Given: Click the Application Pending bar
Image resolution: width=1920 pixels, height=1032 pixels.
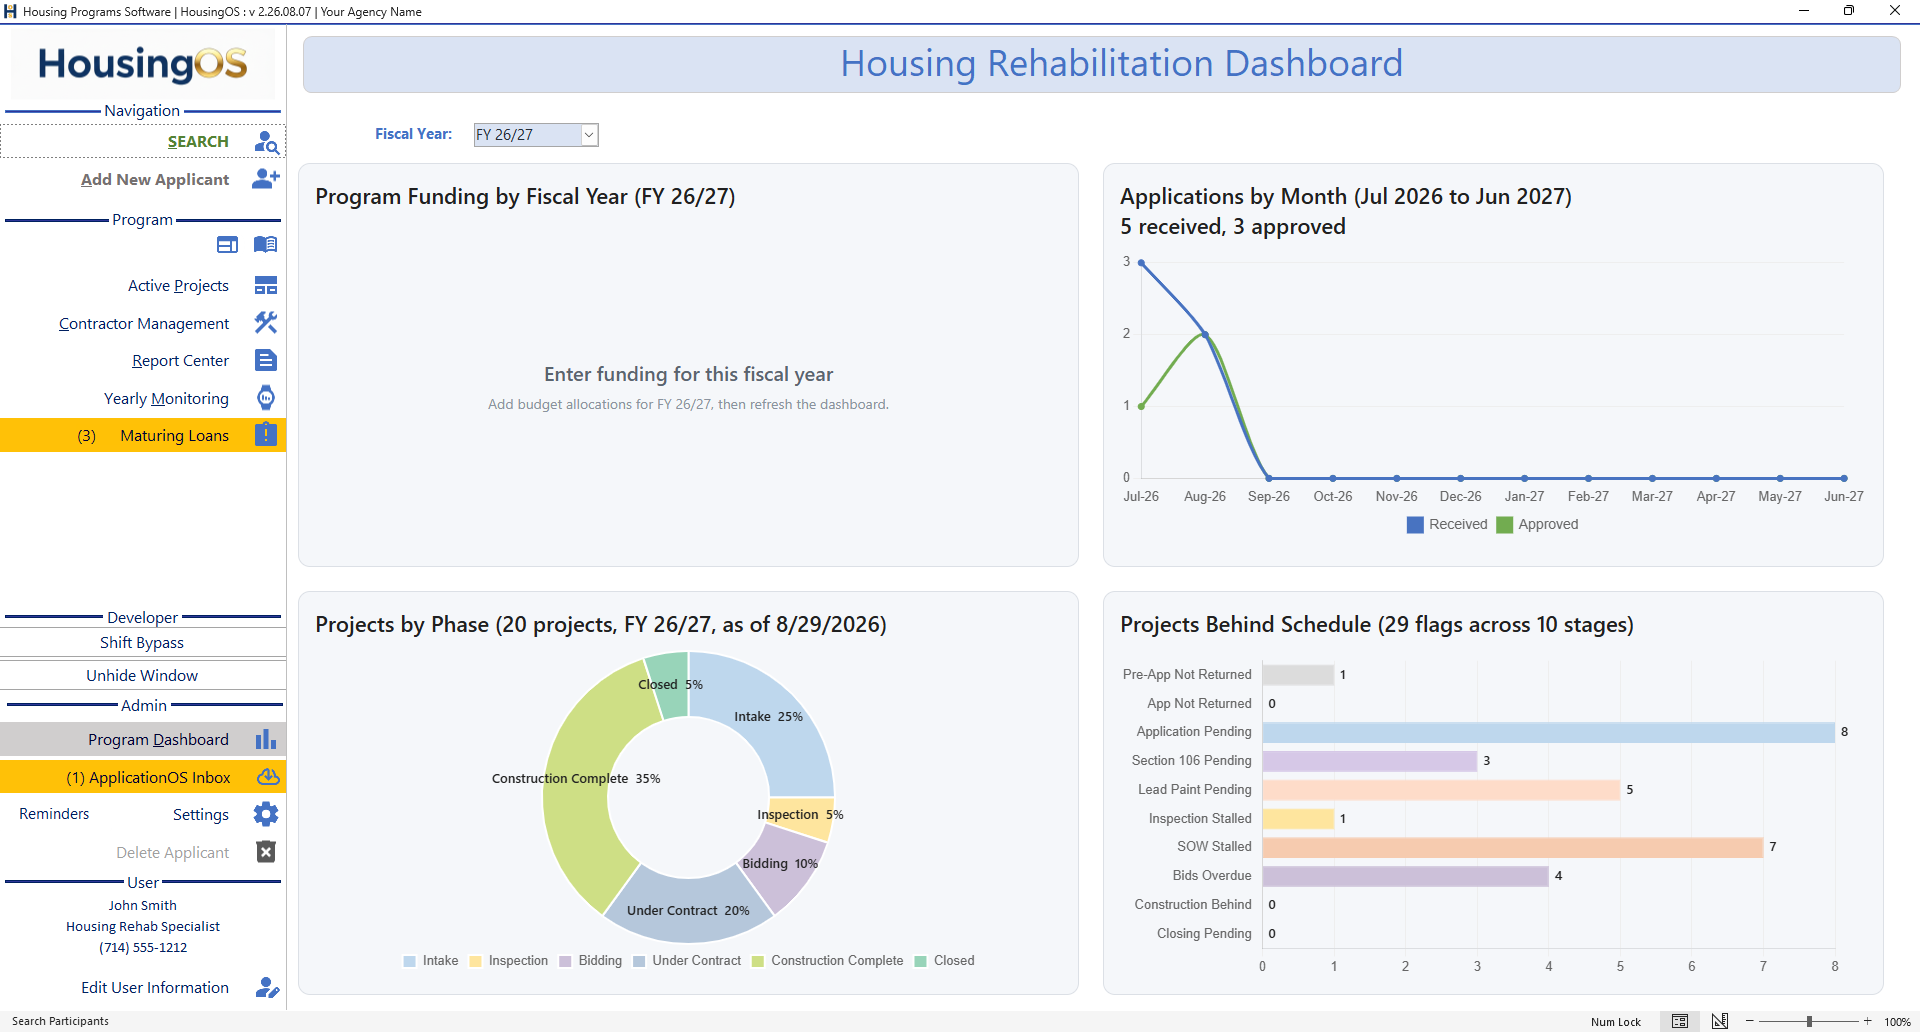Looking at the screenshot, I should click(1548, 732).
